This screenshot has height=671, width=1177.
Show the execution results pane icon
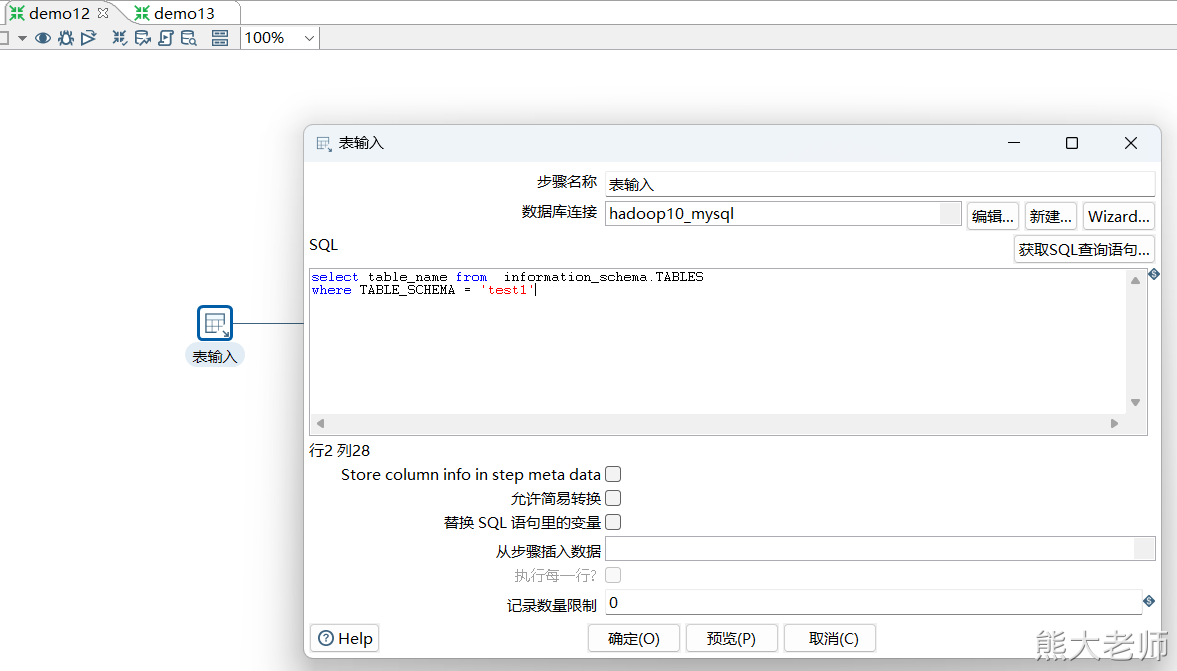coord(220,38)
